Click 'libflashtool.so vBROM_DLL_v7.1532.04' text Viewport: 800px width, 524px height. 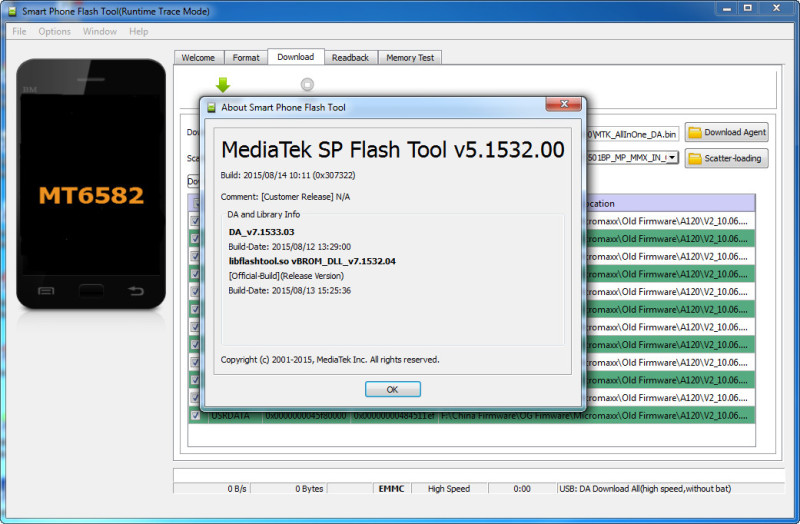click(312, 261)
